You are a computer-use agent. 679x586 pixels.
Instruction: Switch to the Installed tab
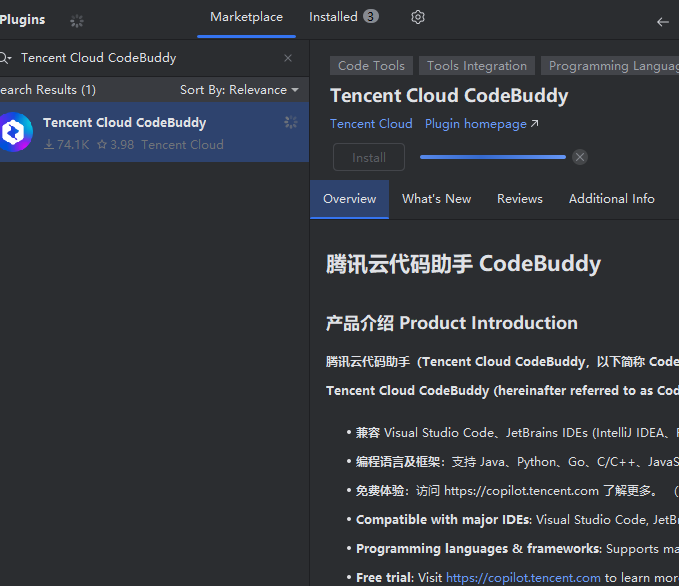point(343,17)
